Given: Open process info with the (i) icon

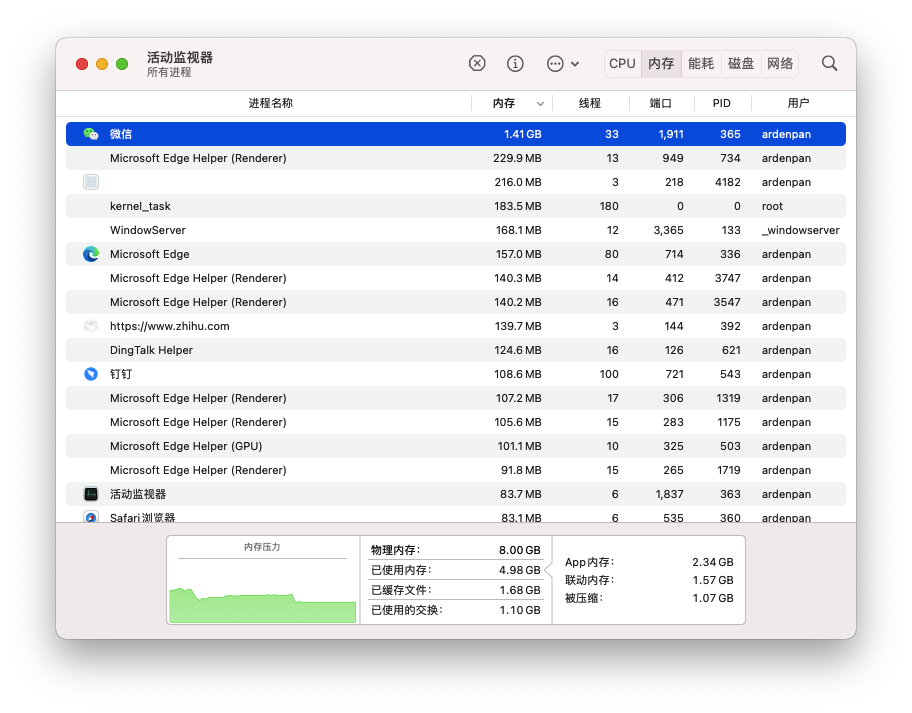Looking at the screenshot, I should click(515, 63).
